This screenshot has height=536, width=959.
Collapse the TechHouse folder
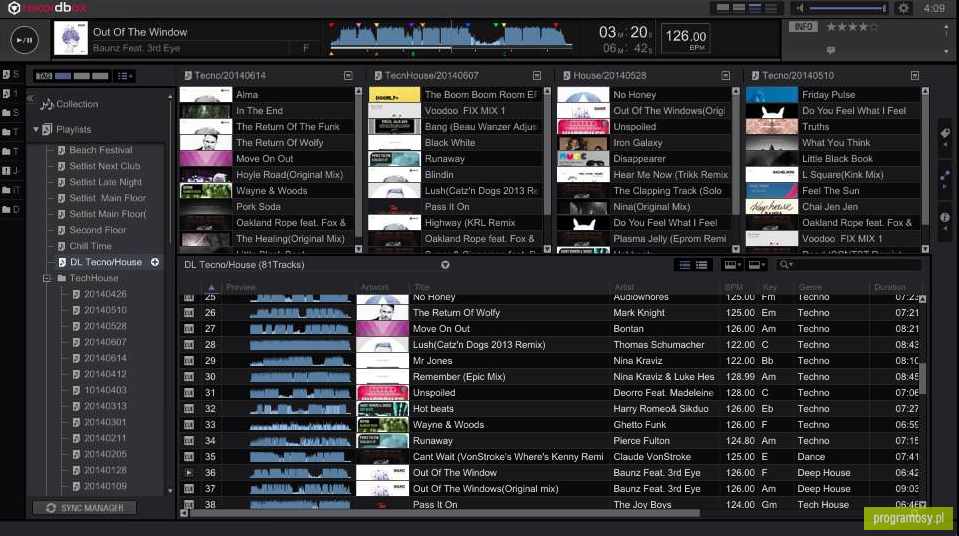(x=46, y=278)
